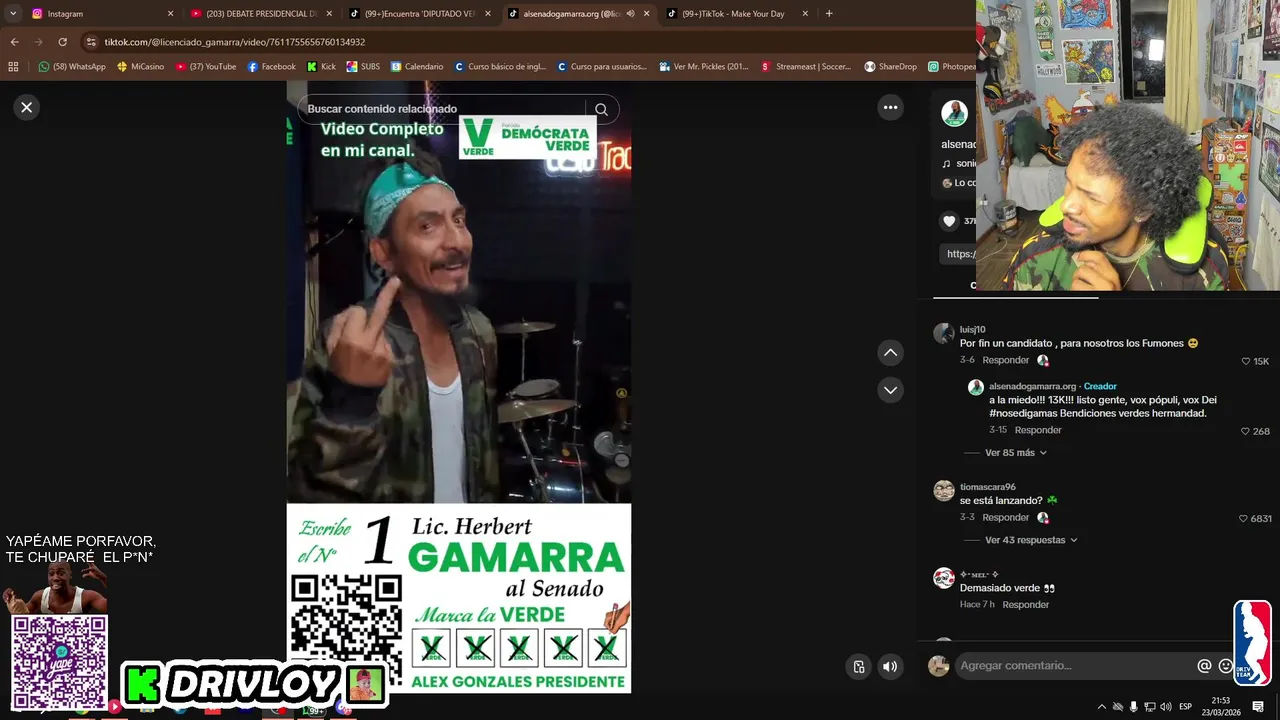Open the ShareDrop bookmark
This screenshot has width=1280, height=720.
coord(891,67)
